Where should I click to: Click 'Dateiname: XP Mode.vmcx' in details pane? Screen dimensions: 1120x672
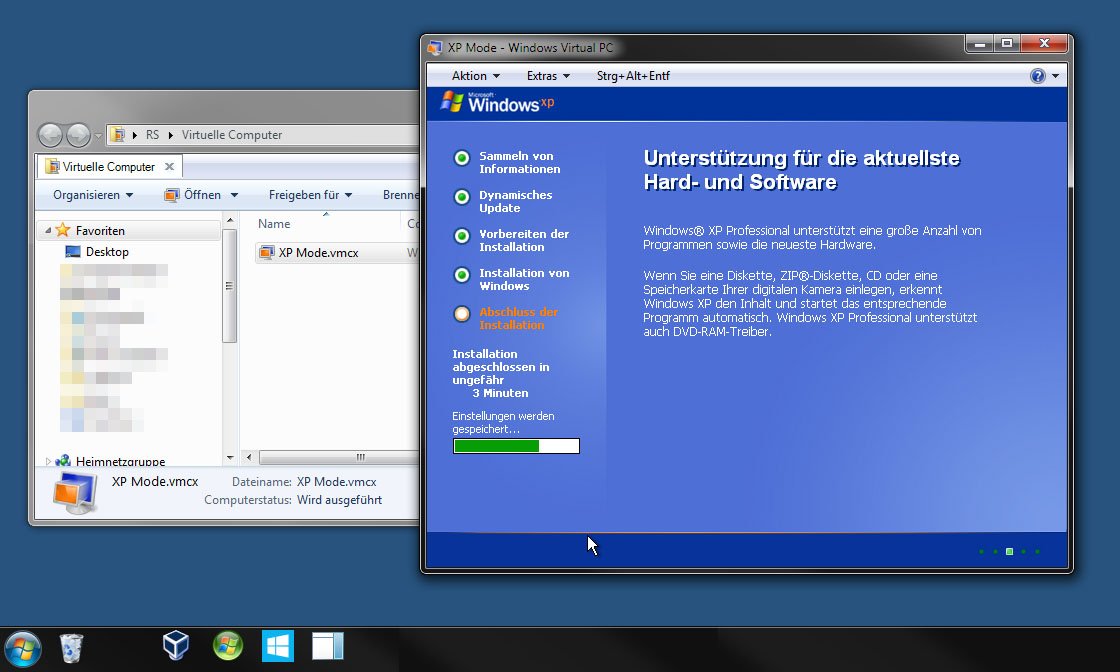[304, 481]
